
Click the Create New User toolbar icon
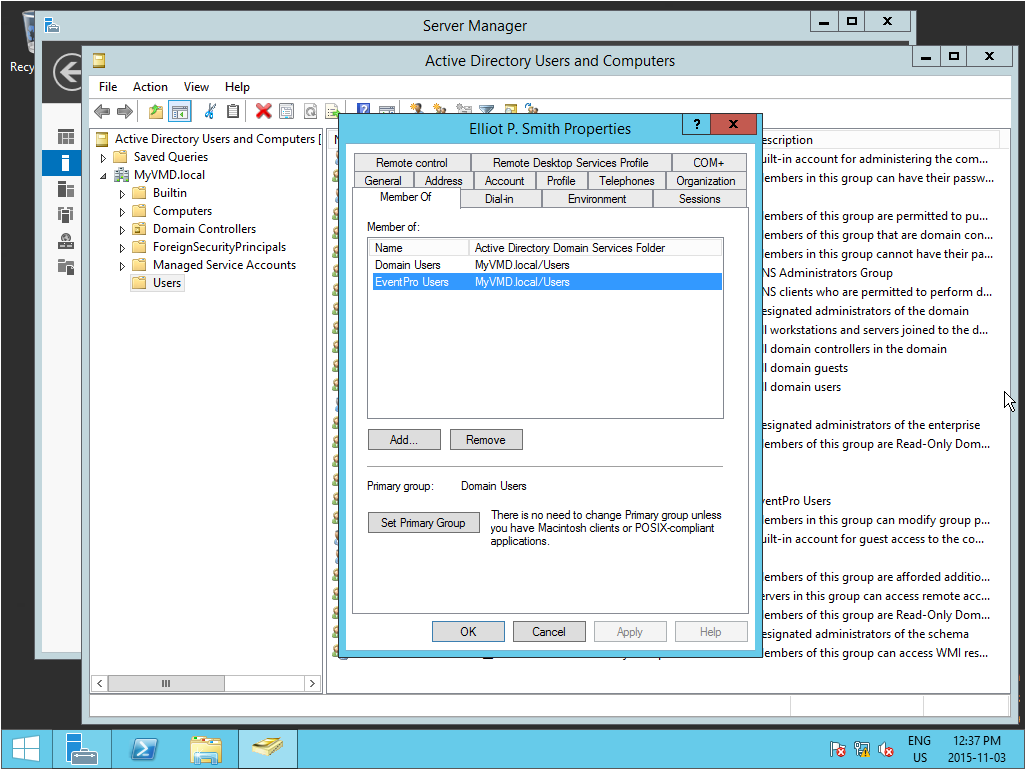tap(416, 109)
